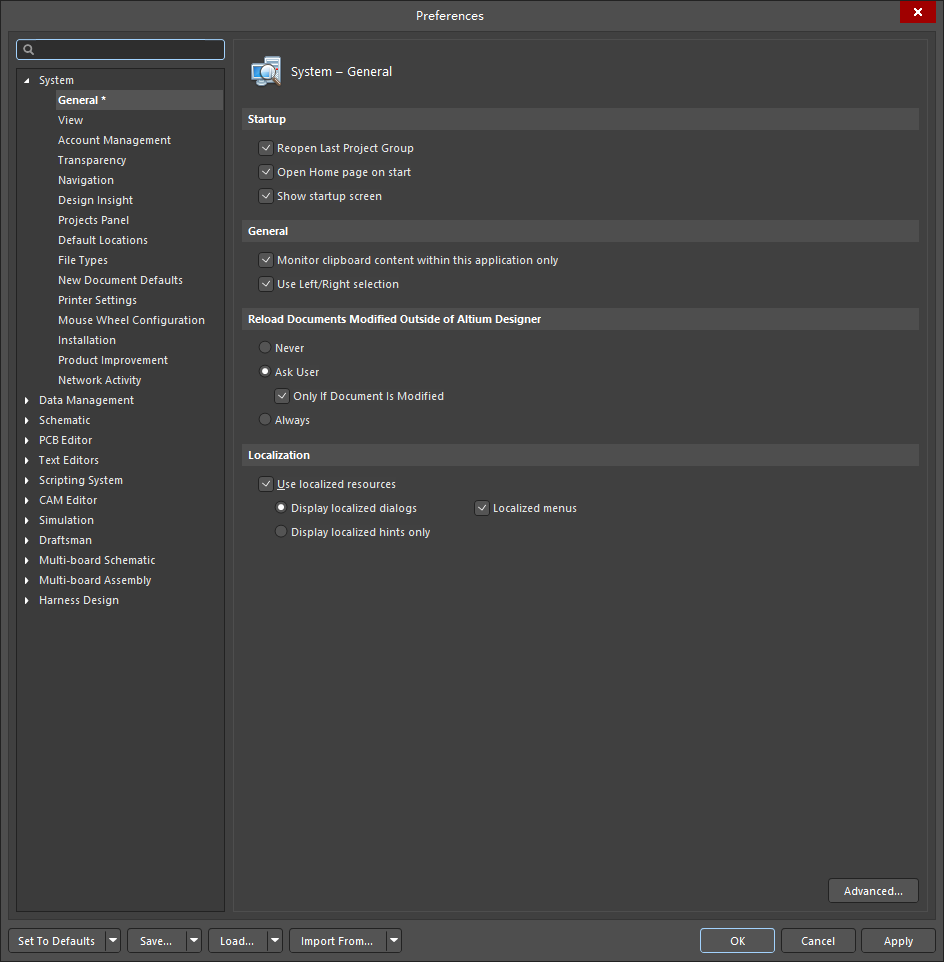Select File Types entry
Screen dimensions: 944x962
(x=83, y=260)
